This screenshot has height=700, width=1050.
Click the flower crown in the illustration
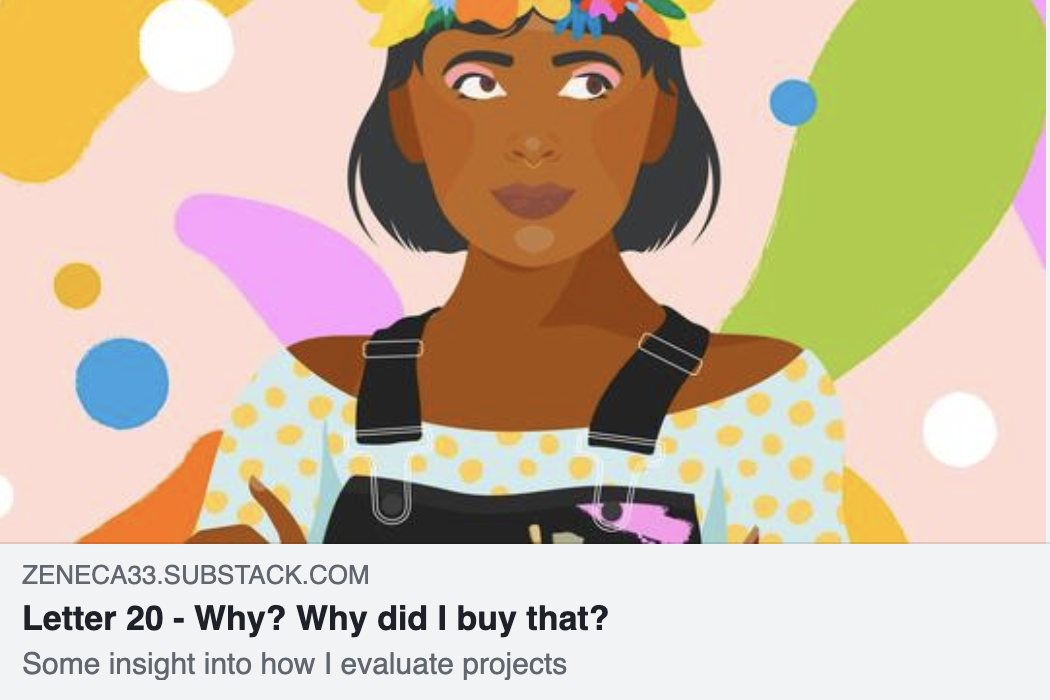(x=532, y=19)
